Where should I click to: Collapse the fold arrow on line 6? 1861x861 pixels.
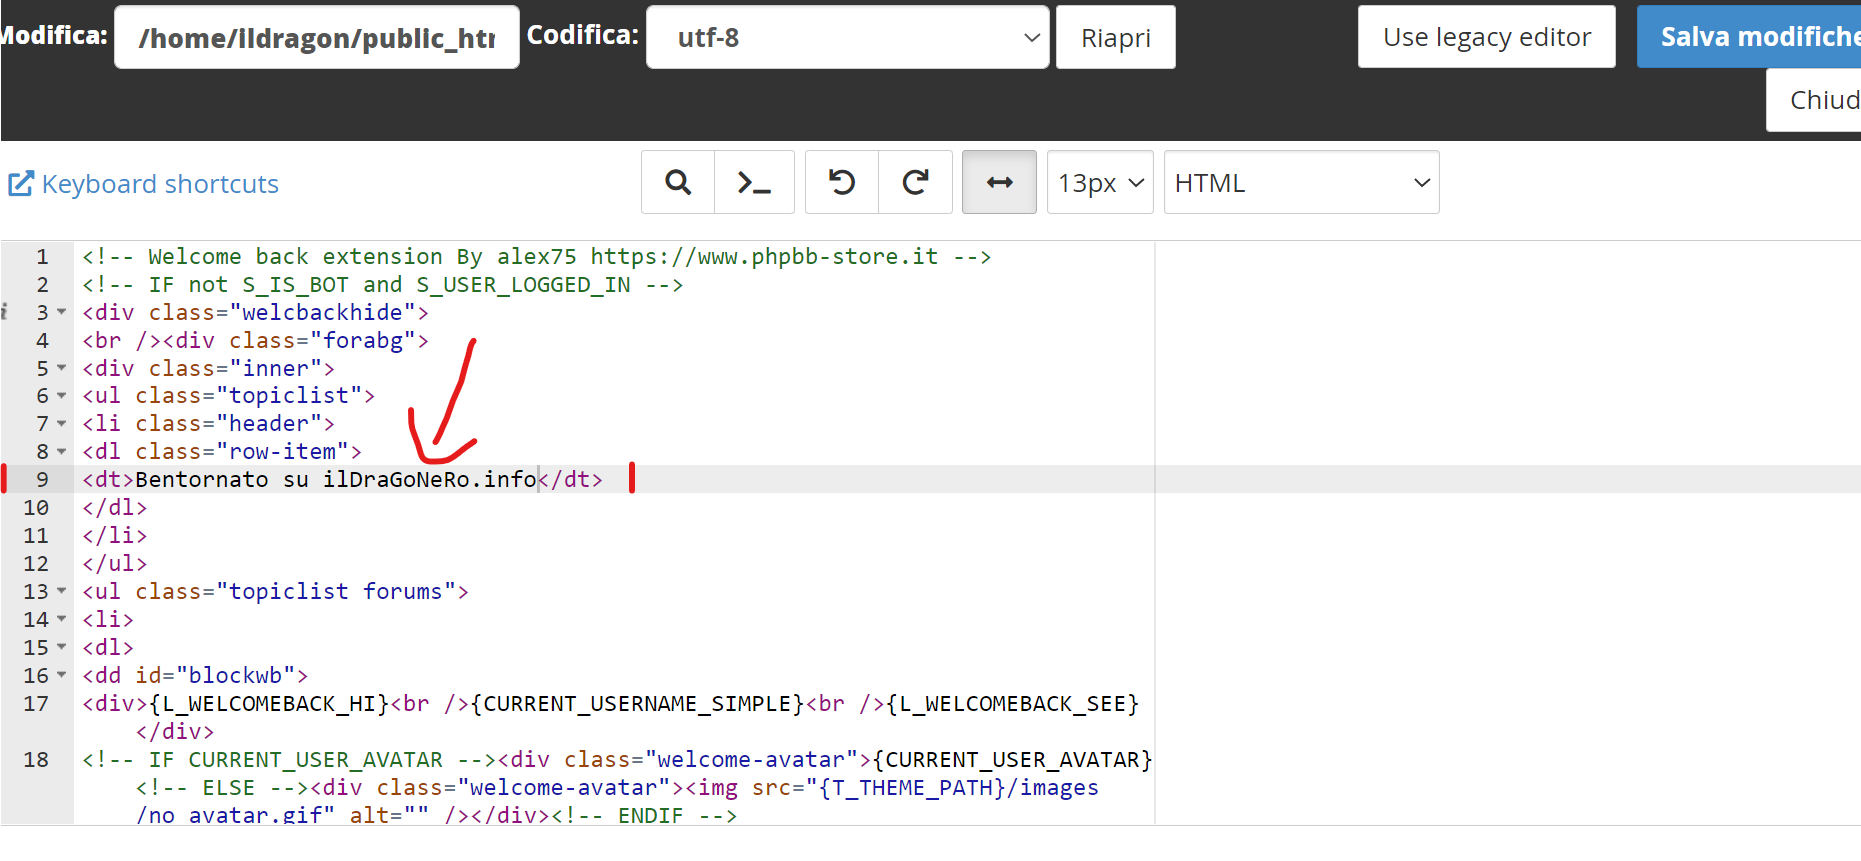(x=62, y=396)
